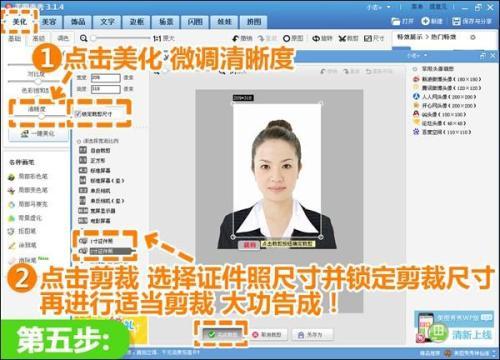Click the 旋转 rotate toolbar icon

pyautogui.click(x=316, y=38)
